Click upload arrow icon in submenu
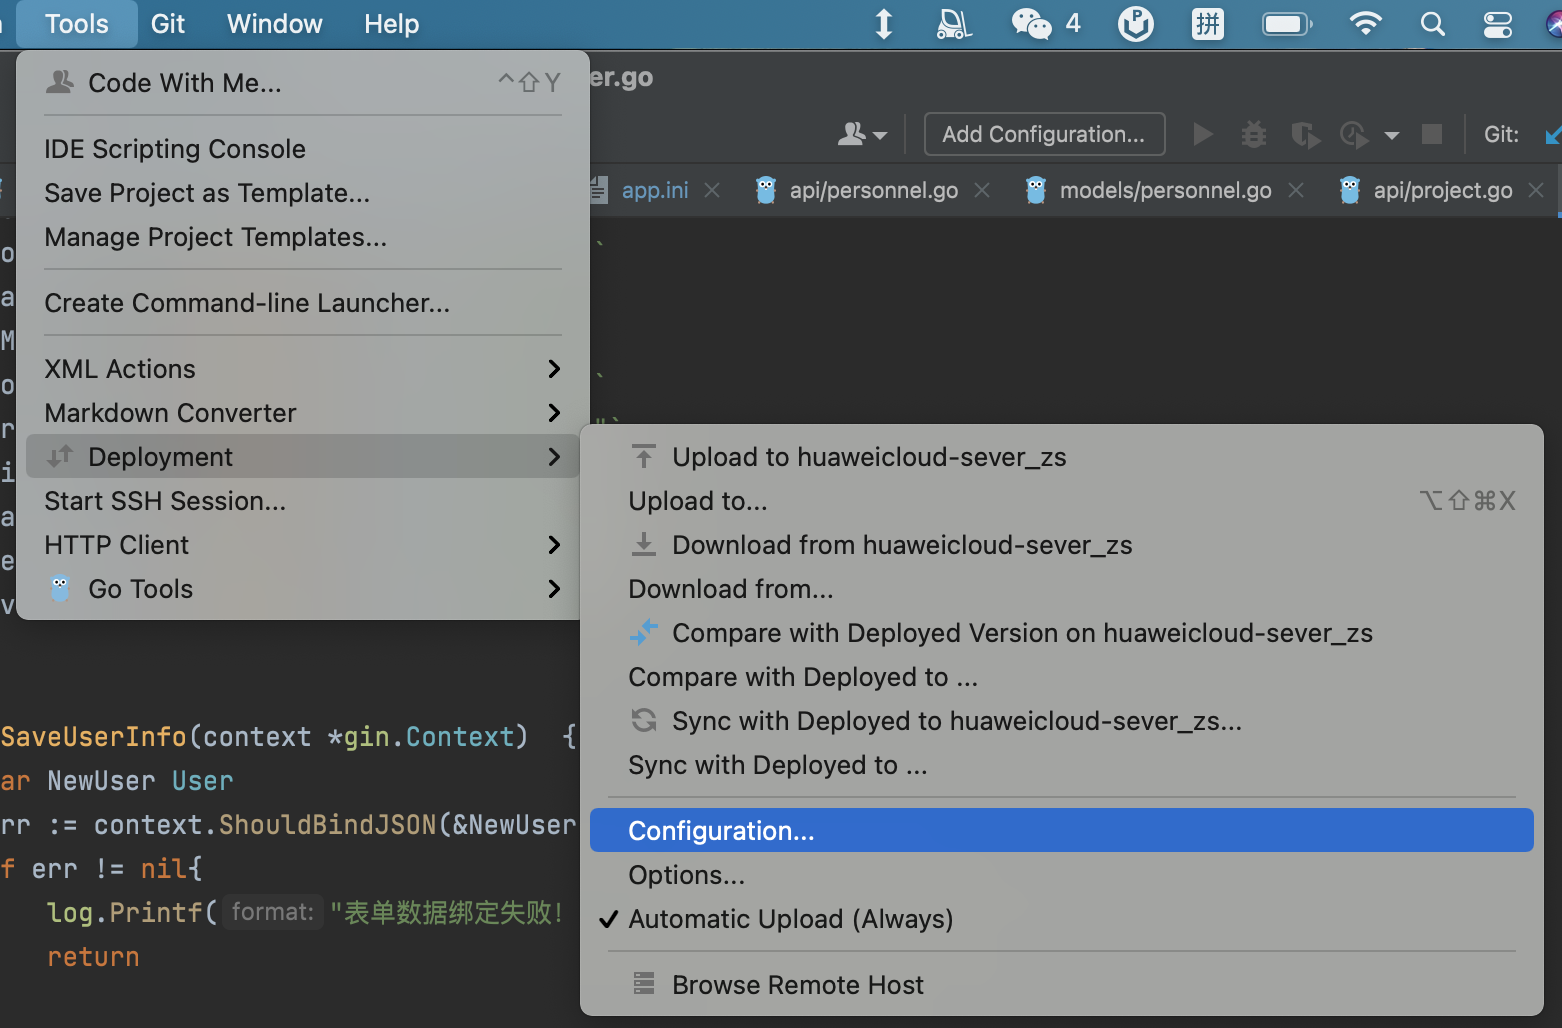Viewport: 1562px width, 1028px height. (644, 457)
